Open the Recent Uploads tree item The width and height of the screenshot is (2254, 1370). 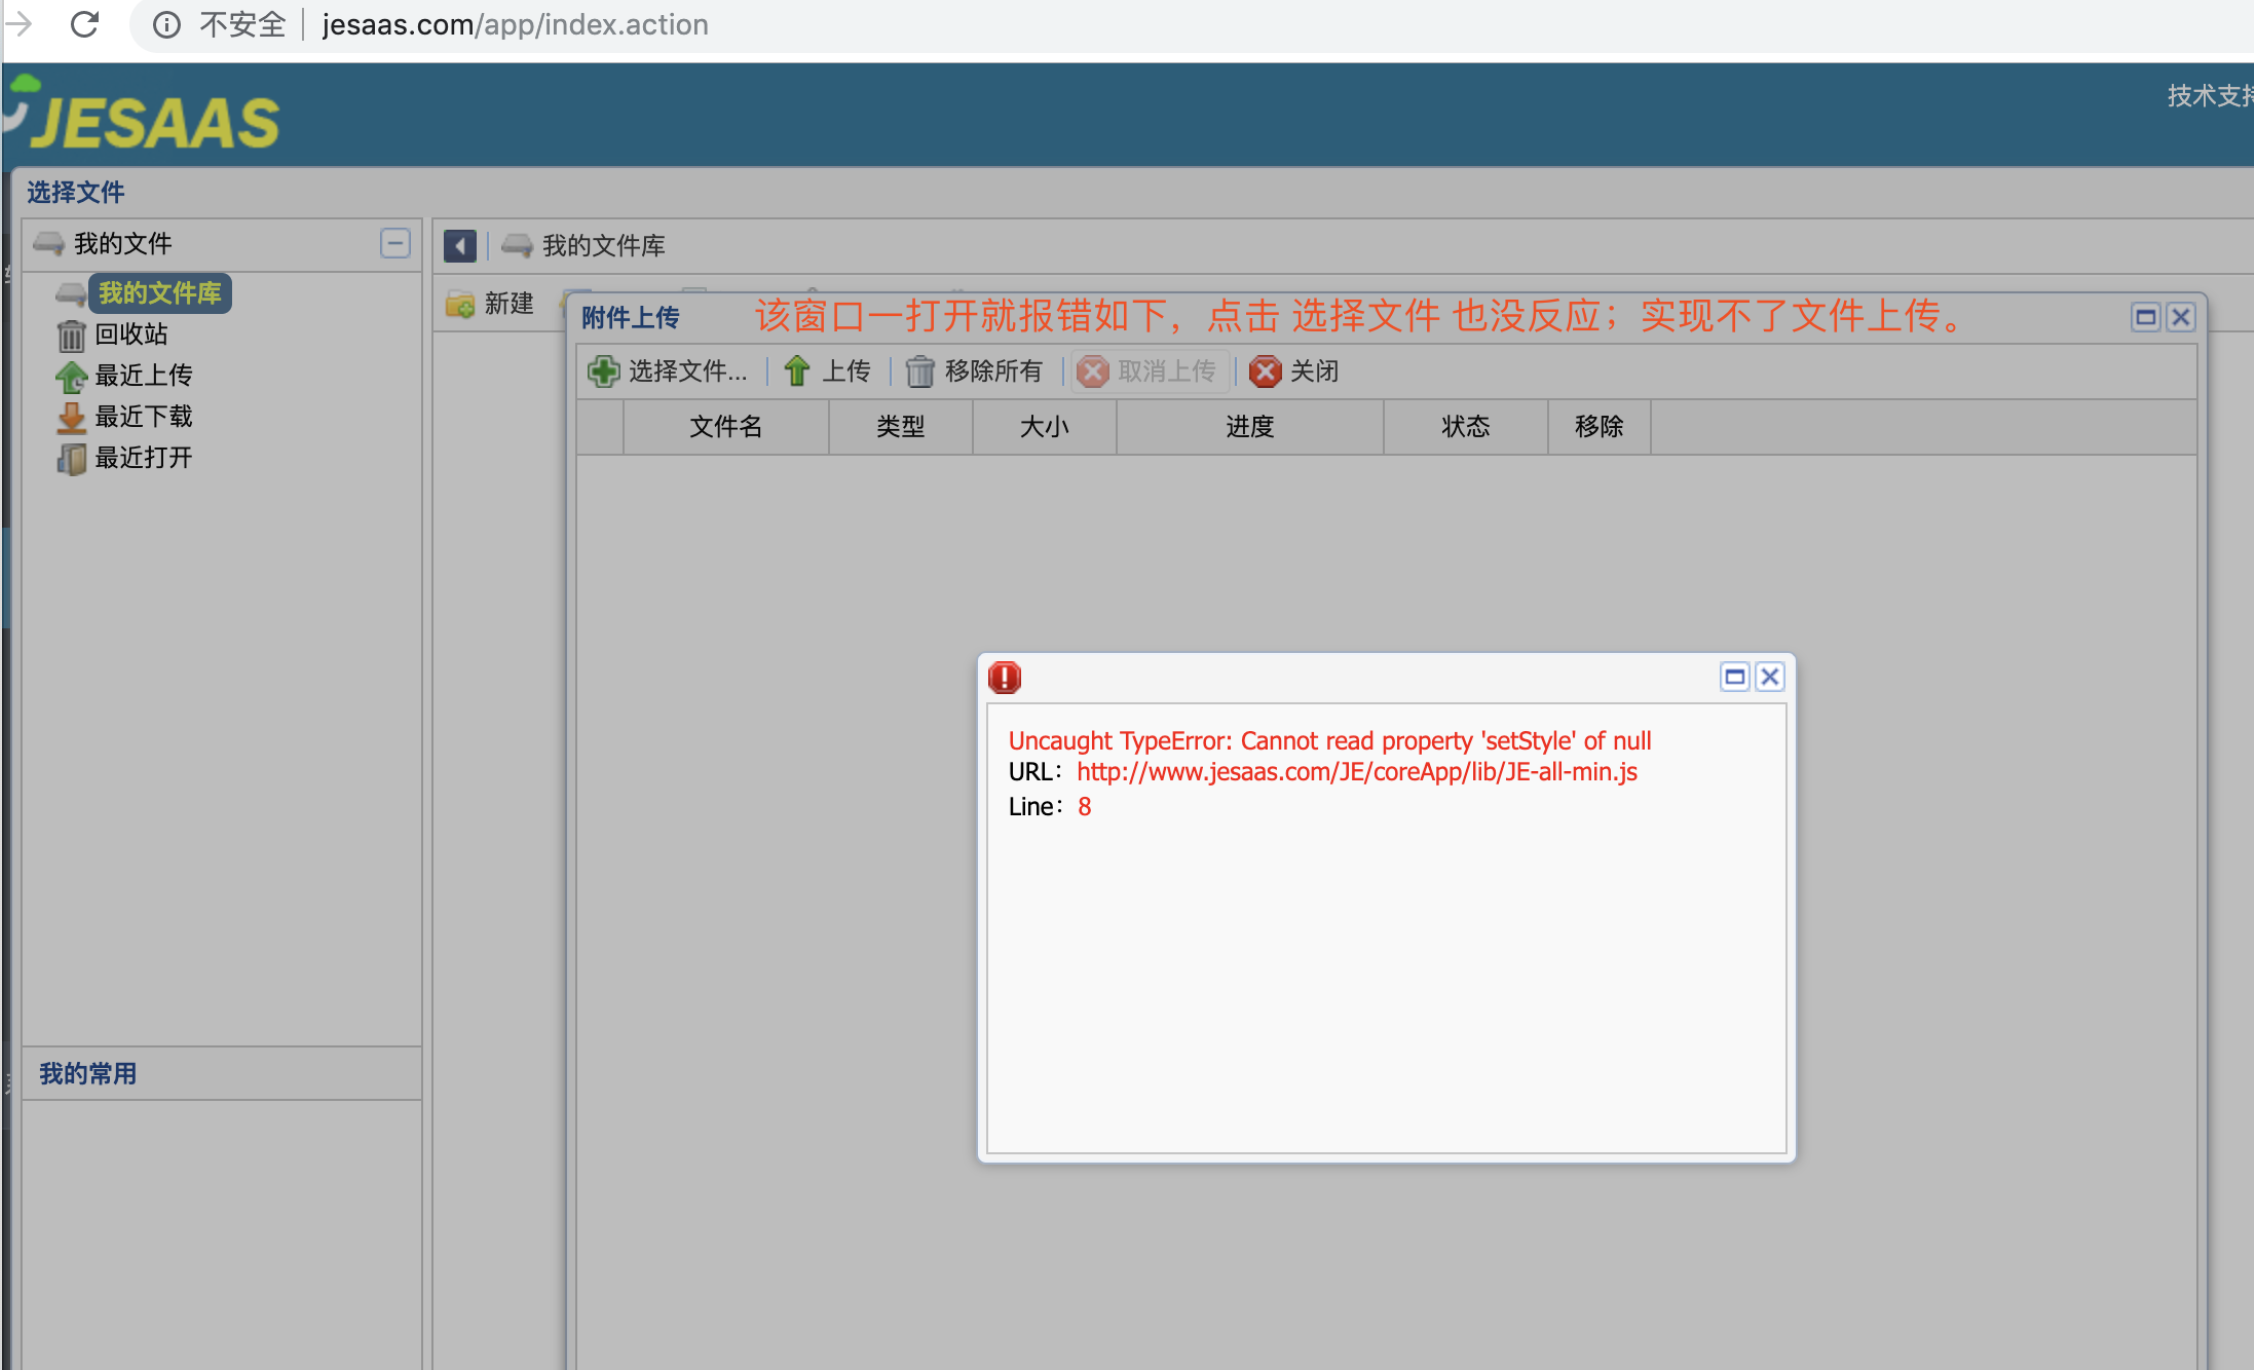pyautogui.click(x=142, y=375)
